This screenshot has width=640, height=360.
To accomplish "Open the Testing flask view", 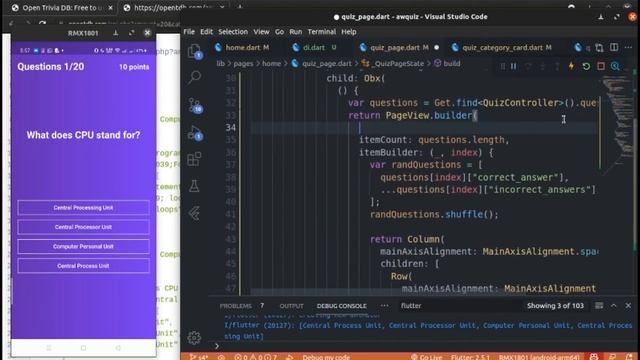I will tap(194, 186).
